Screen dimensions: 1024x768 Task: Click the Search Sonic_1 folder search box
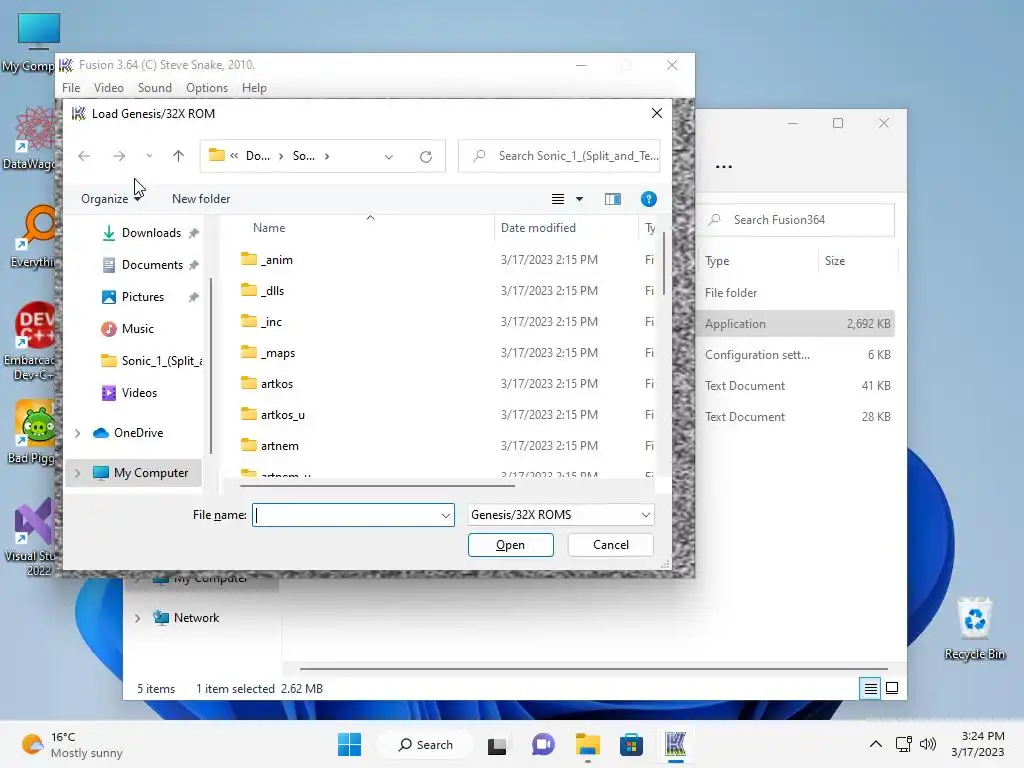[559, 156]
